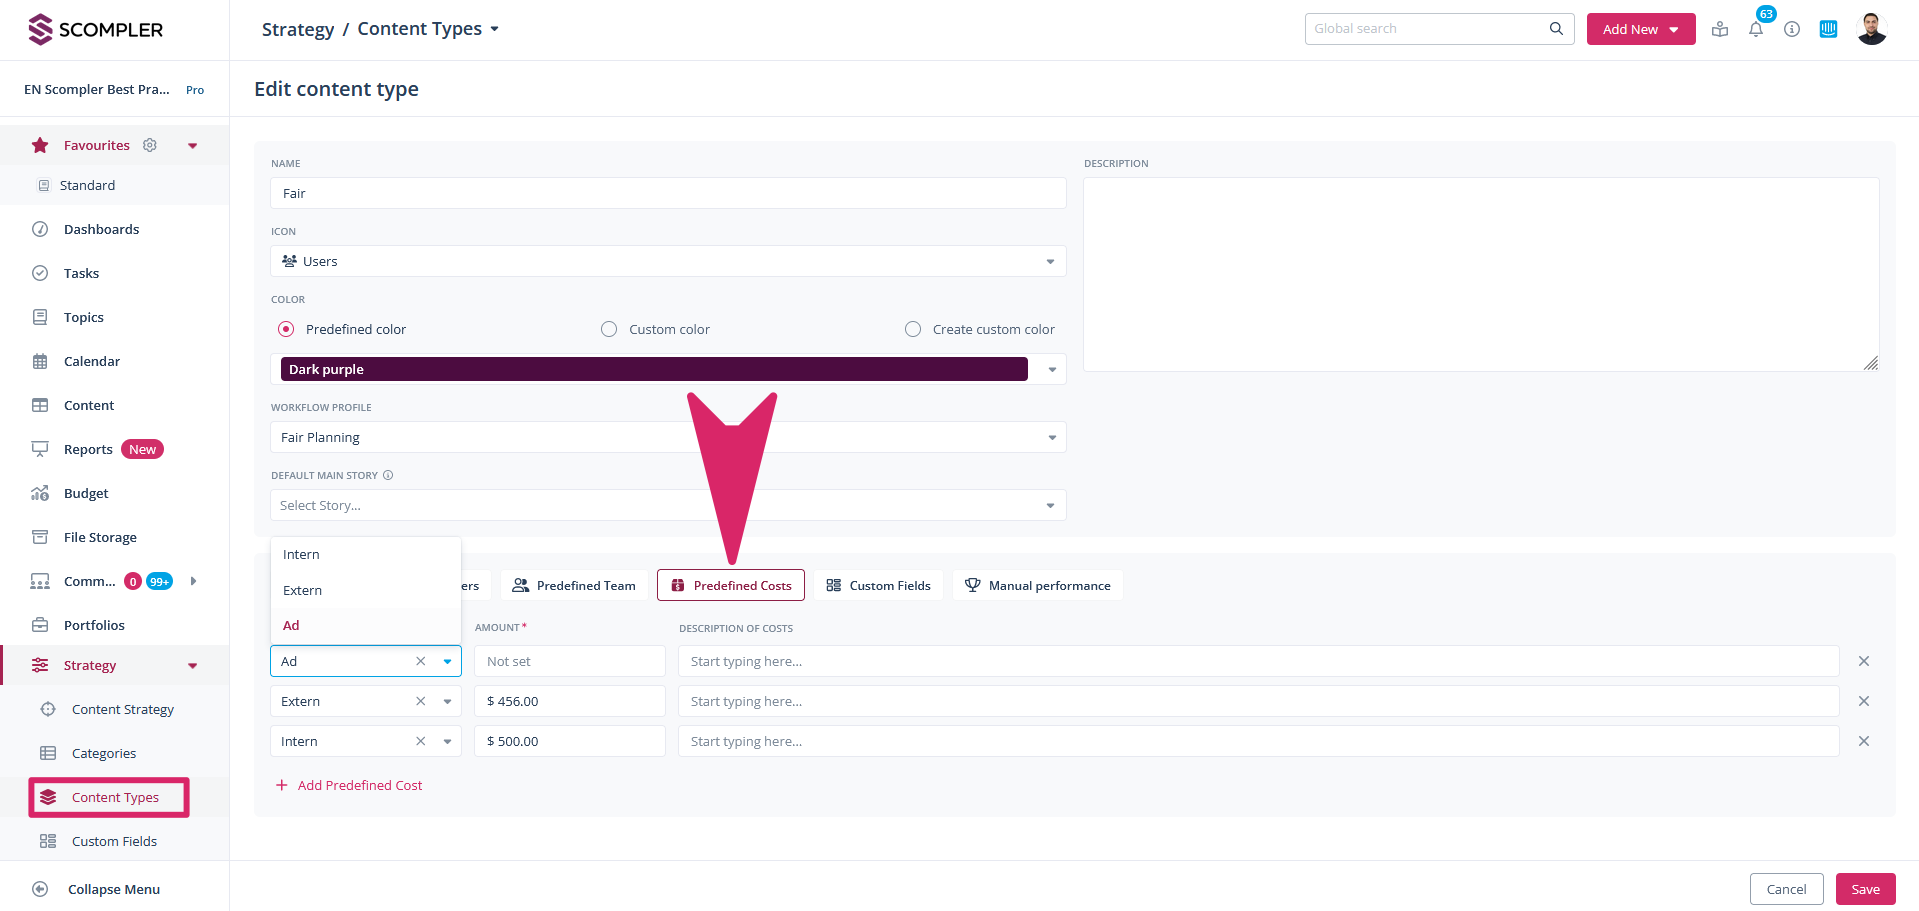Click the global search magnifier icon

pyautogui.click(x=1556, y=29)
